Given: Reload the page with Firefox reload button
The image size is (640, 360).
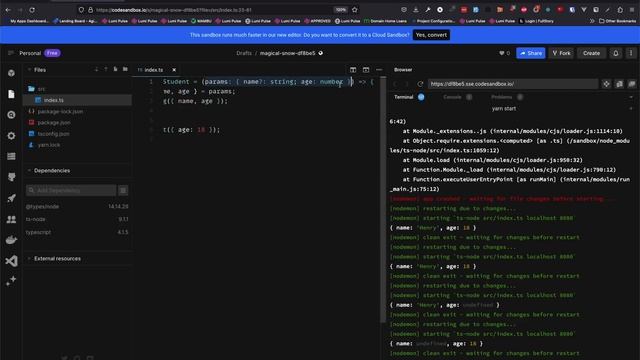Looking at the screenshot, I should coord(32,10).
